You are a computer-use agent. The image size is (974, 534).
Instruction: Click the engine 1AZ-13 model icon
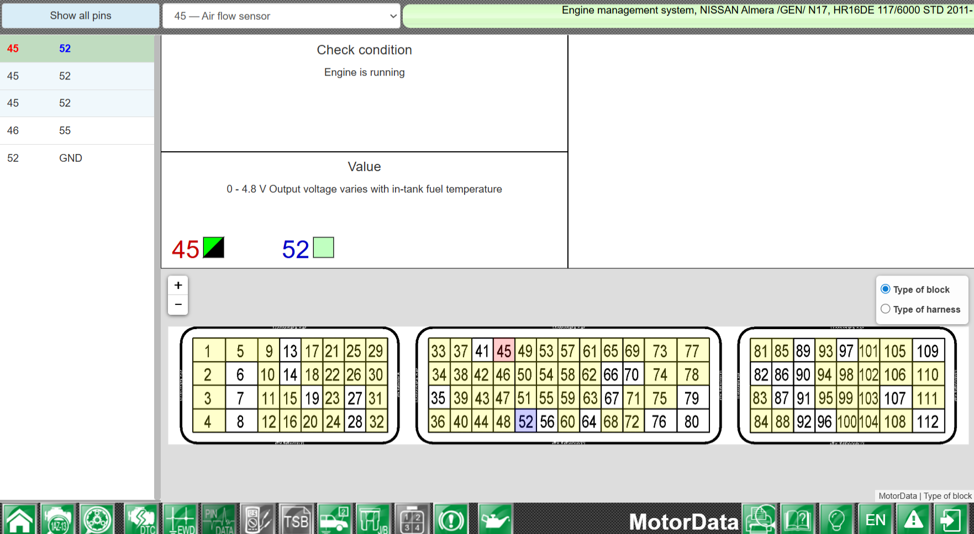point(58,519)
